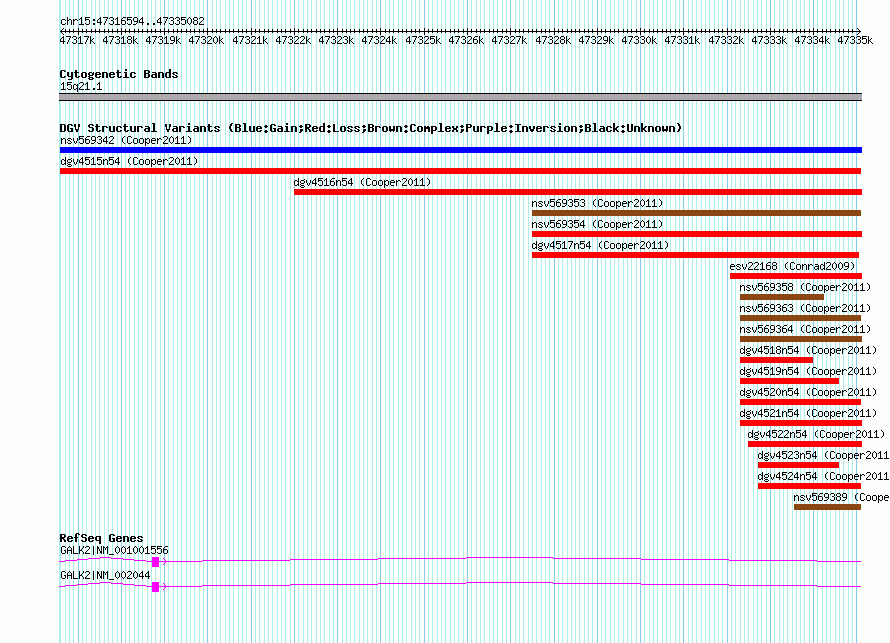This screenshot has width=890, height=643.
Task: Select the nsv569358 (Cooper2011) label
Action: (x=805, y=287)
